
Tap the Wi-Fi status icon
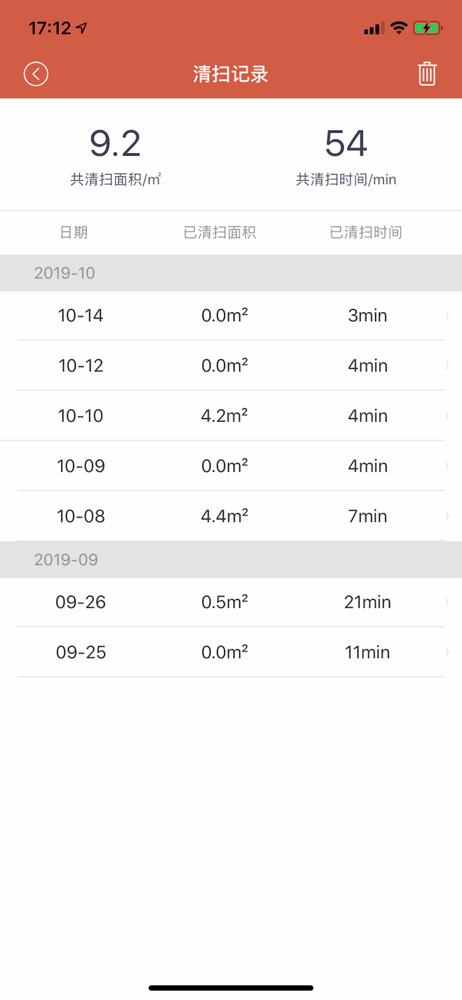click(x=399, y=28)
